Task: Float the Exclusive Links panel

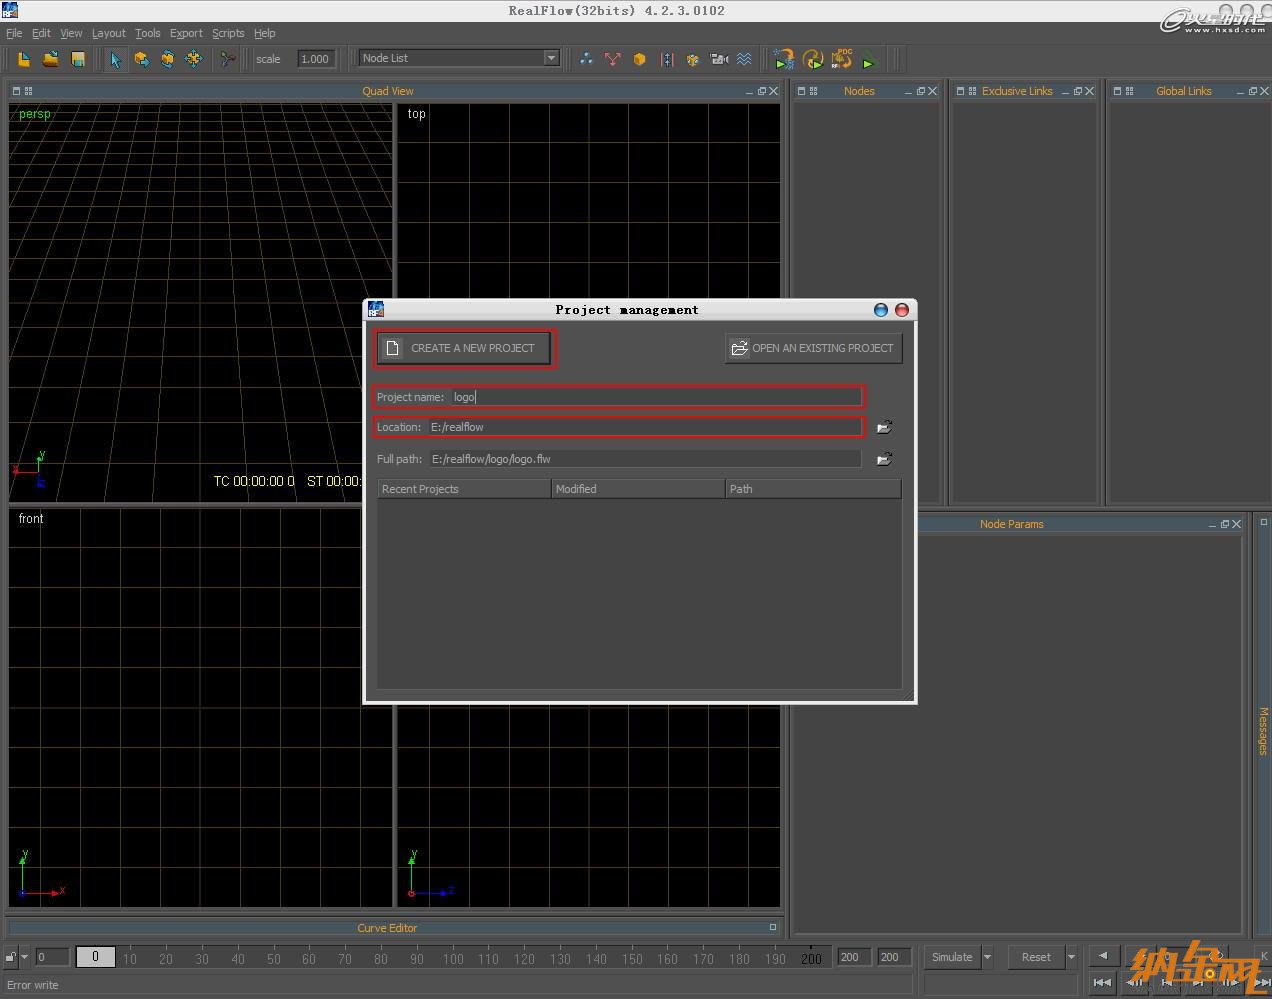Action: tap(1078, 91)
